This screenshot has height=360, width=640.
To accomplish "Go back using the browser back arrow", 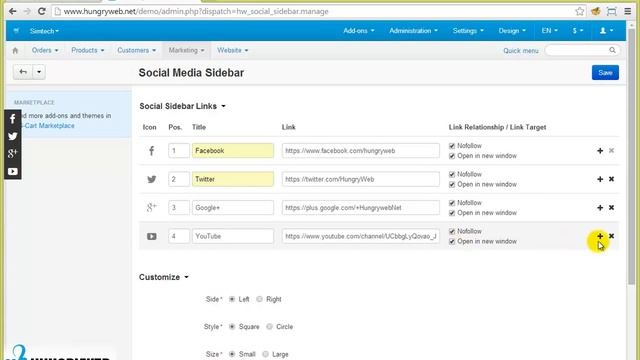I will coord(13,11).
